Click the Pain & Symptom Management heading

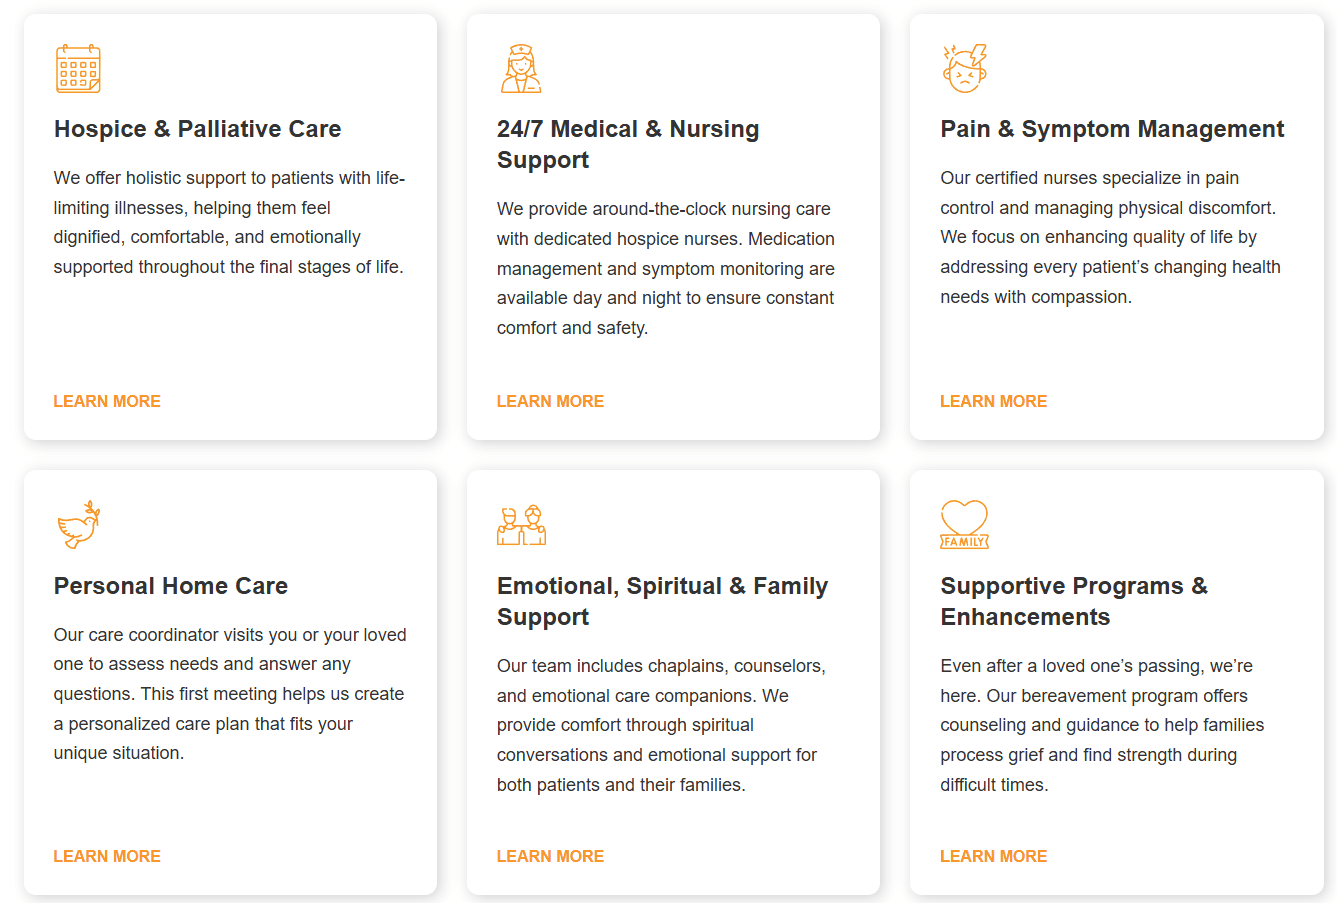point(1112,129)
